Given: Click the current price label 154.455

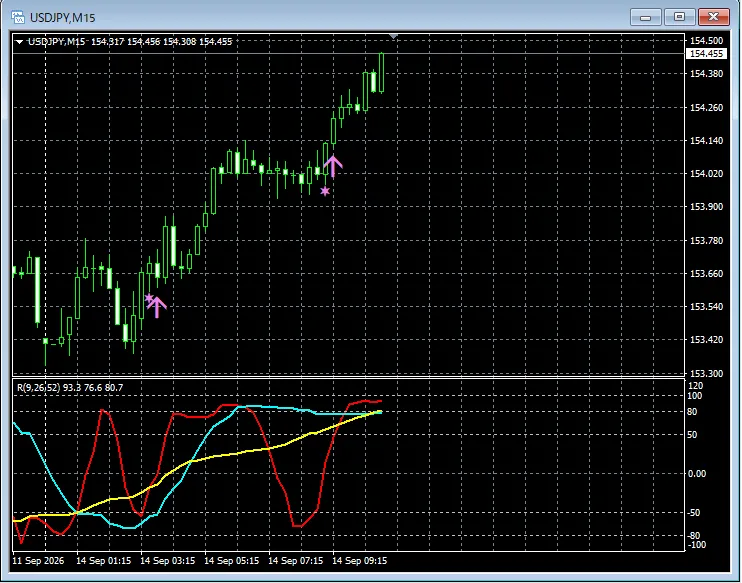Looking at the screenshot, I should pyautogui.click(x=706, y=54).
